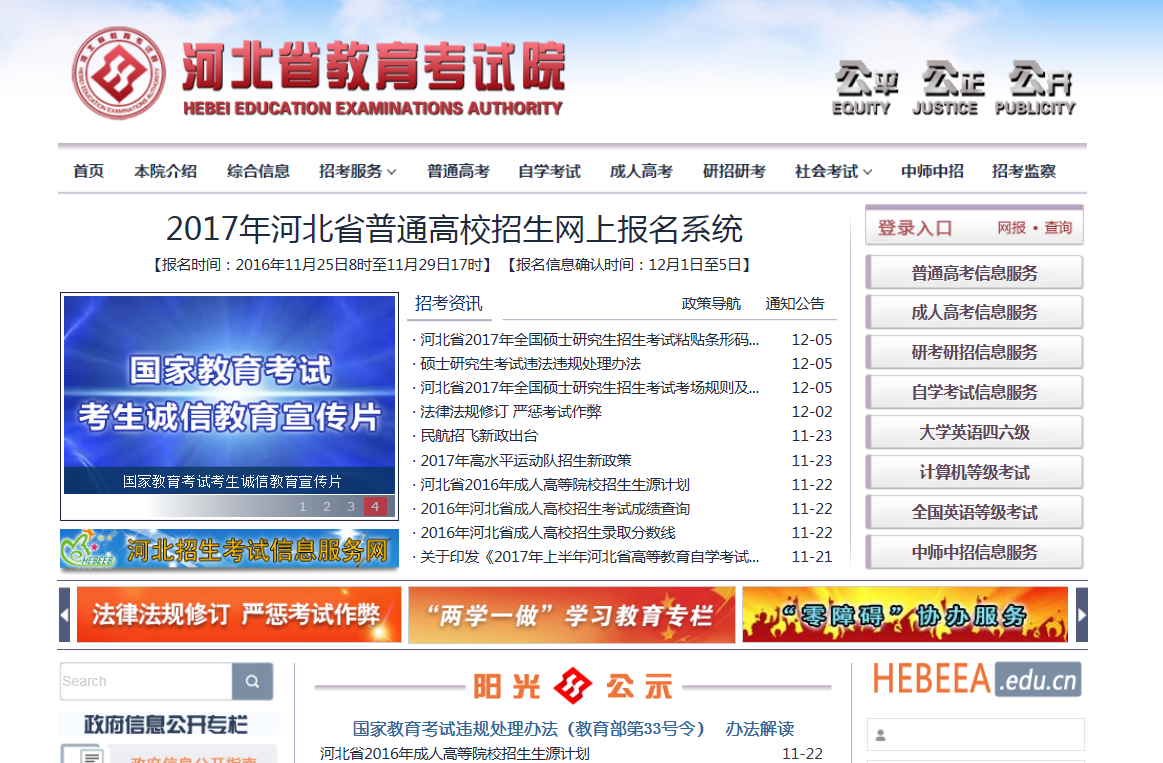1163x763 pixels.
Task: Switch slideshow to slide 3
Action: tap(351, 507)
